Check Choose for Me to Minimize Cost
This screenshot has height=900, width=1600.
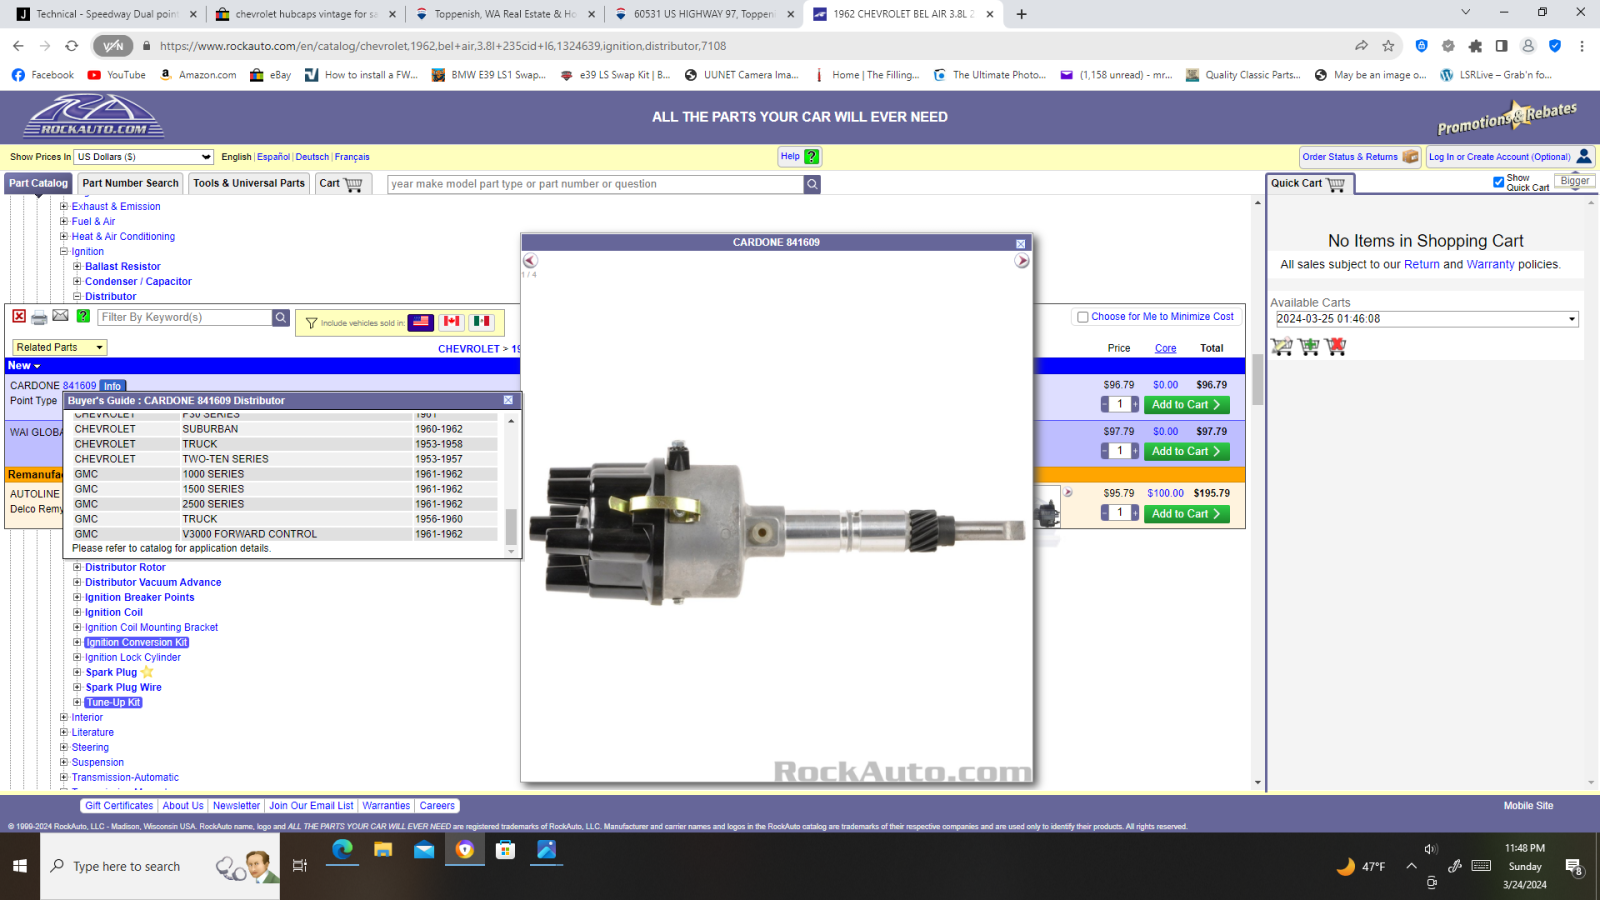pyautogui.click(x=1082, y=317)
